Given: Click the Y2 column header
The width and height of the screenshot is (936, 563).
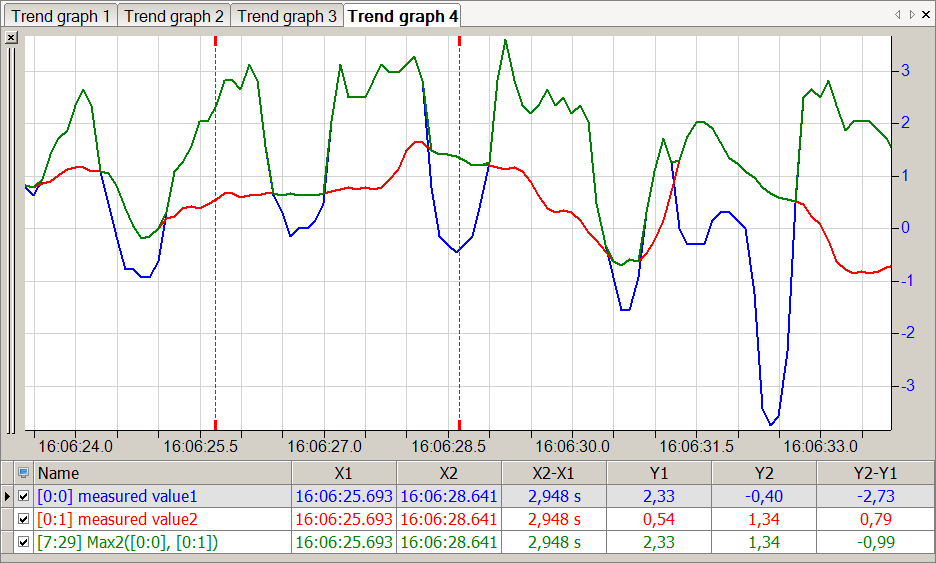Looking at the screenshot, I should [x=764, y=473].
